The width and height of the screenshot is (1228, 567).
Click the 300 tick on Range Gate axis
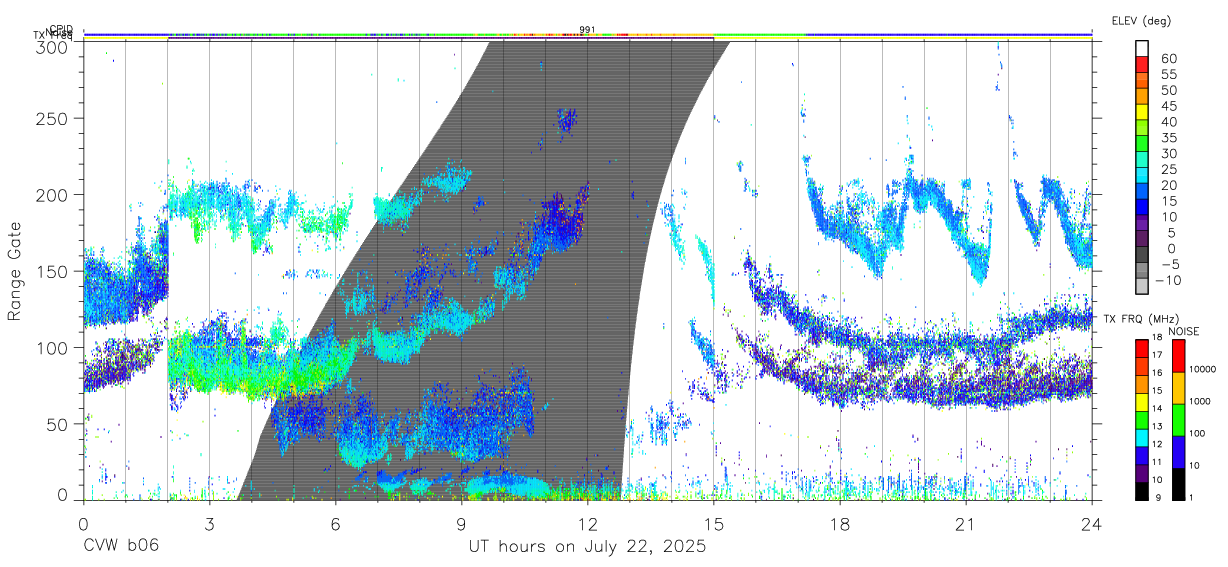(54, 46)
